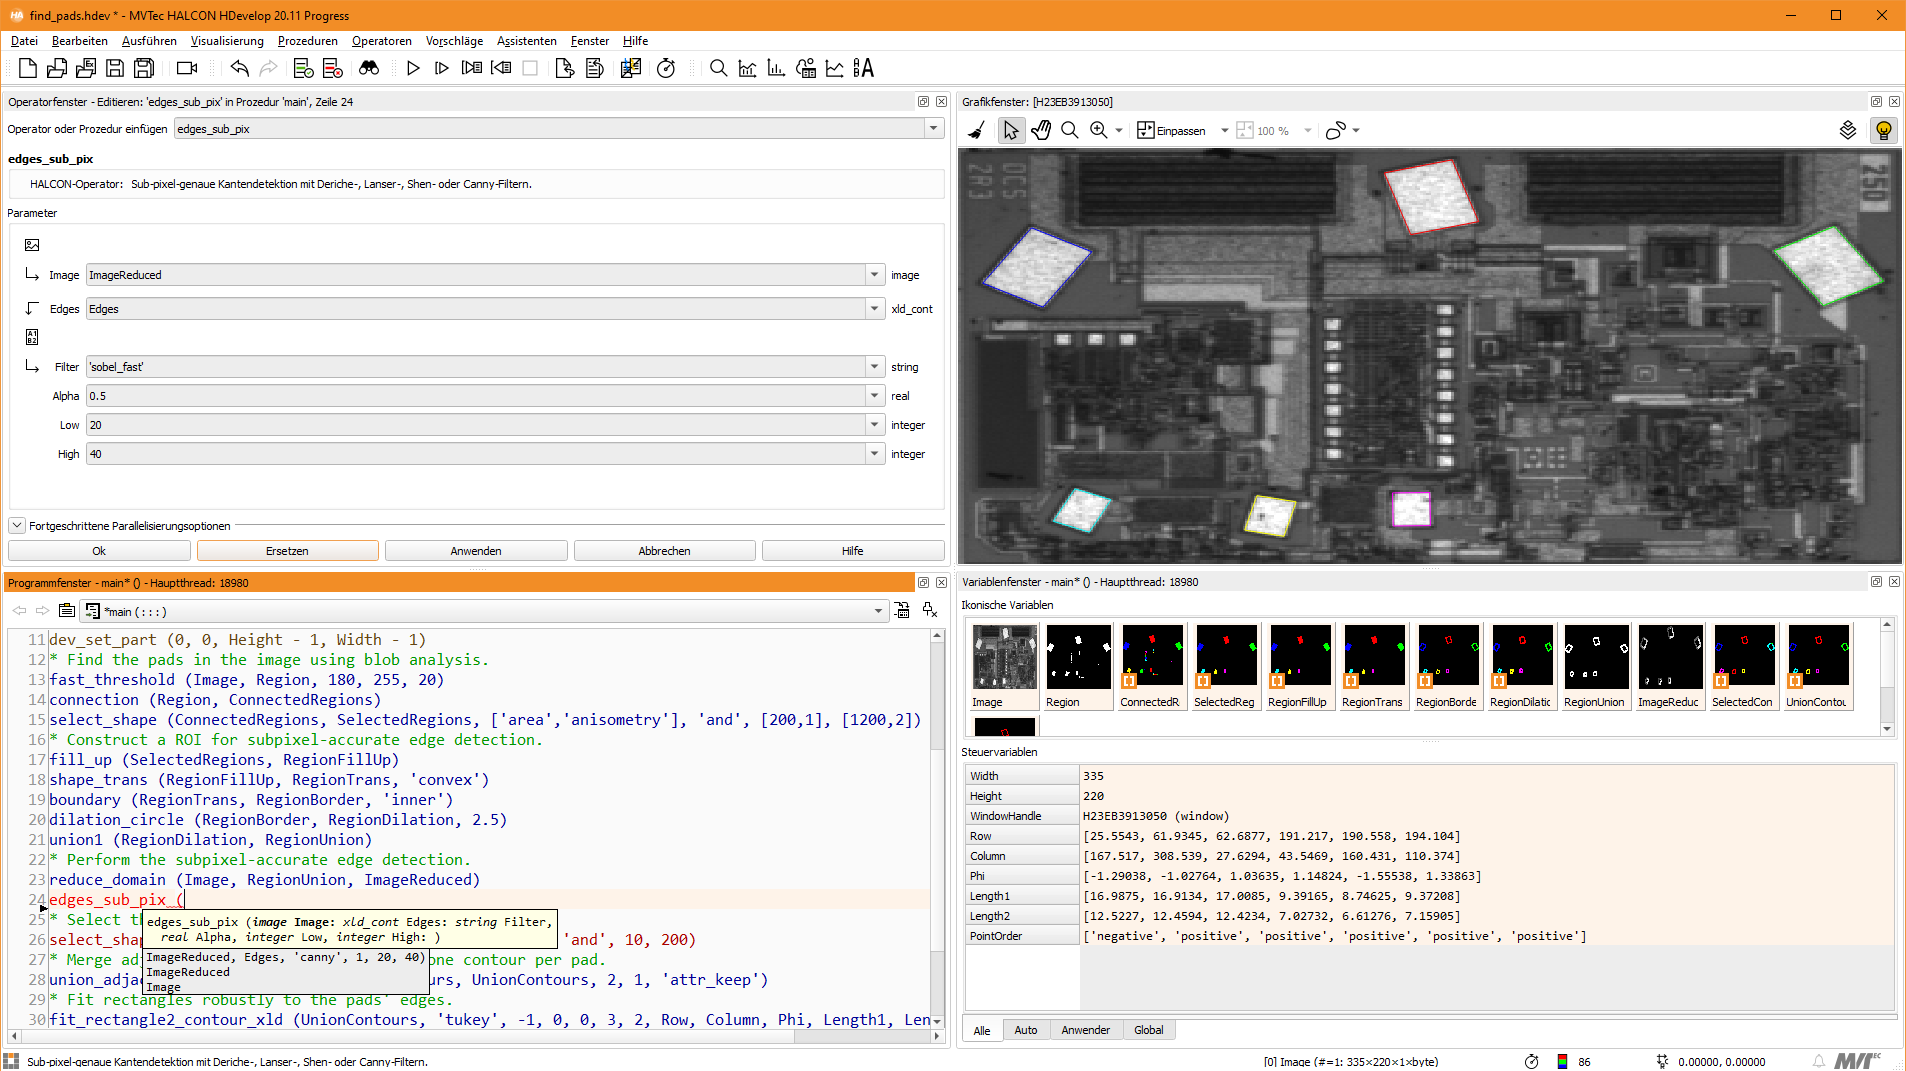Open the Bearbeiten menu
Image resolution: width=1906 pixels, height=1071 pixels.
80,41
